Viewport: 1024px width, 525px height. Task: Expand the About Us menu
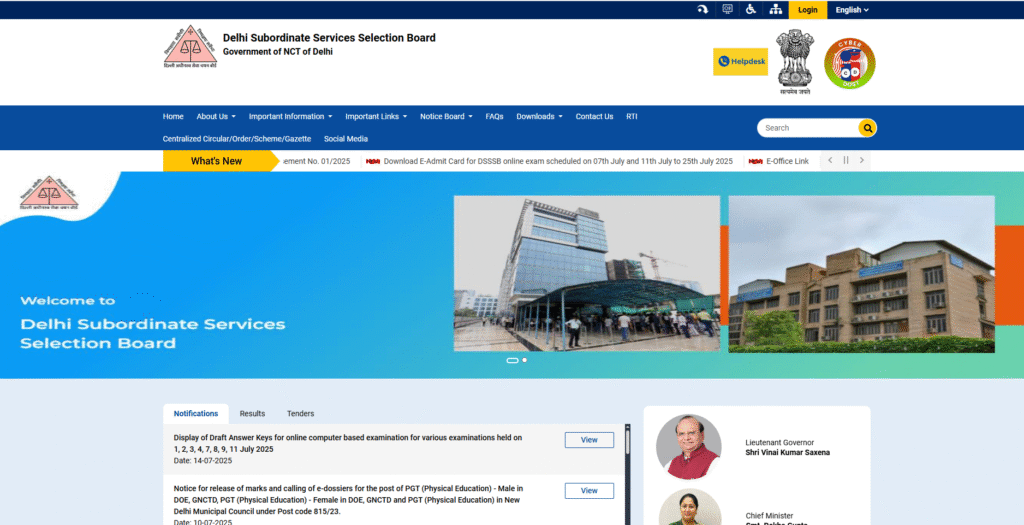[x=216, y=116]
